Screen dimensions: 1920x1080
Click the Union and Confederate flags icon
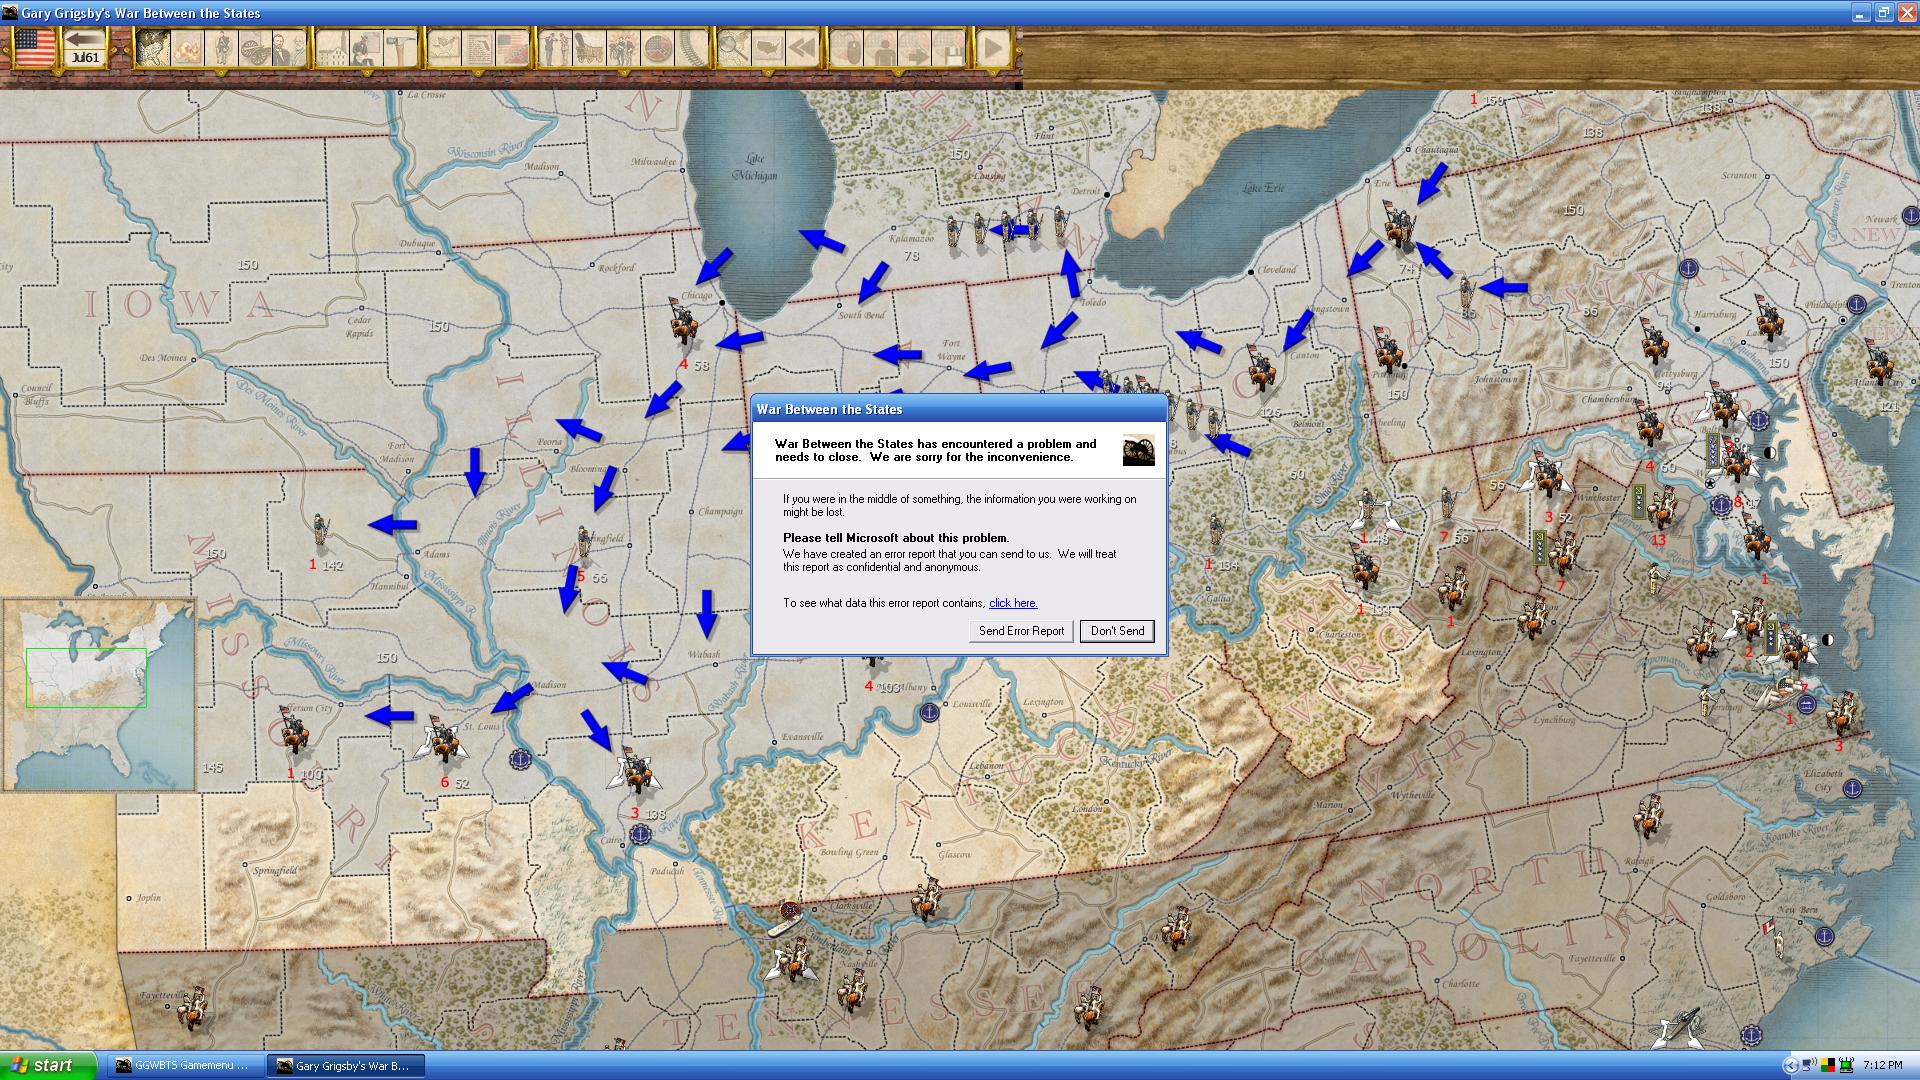coord(512,47)
